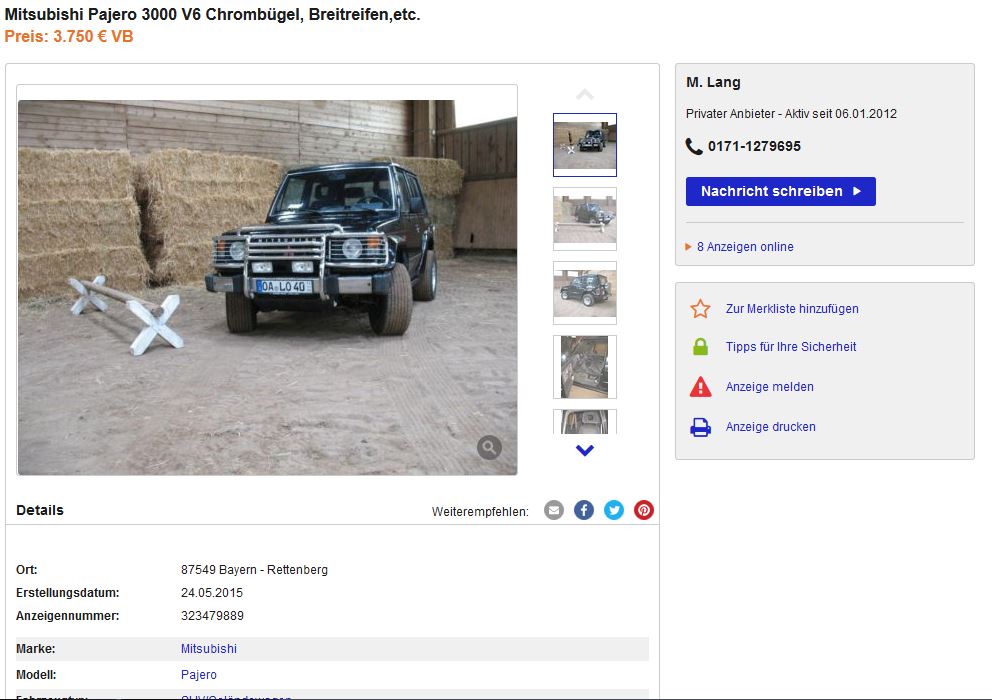Show next thumbnails with down chevron

pyautogui.click(x=585, y=450)
